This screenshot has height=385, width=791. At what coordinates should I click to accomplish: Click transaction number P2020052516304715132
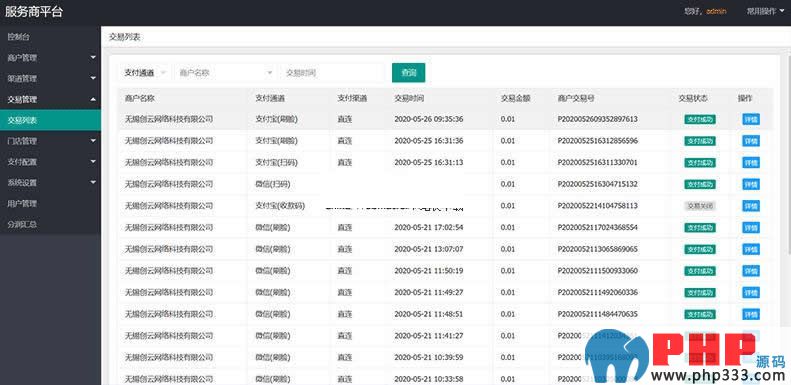coord(598,184)
